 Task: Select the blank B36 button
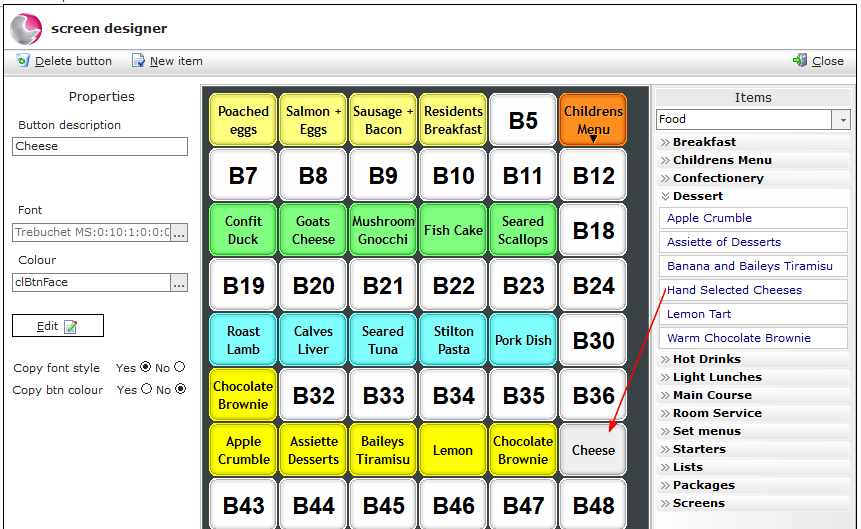593,395
